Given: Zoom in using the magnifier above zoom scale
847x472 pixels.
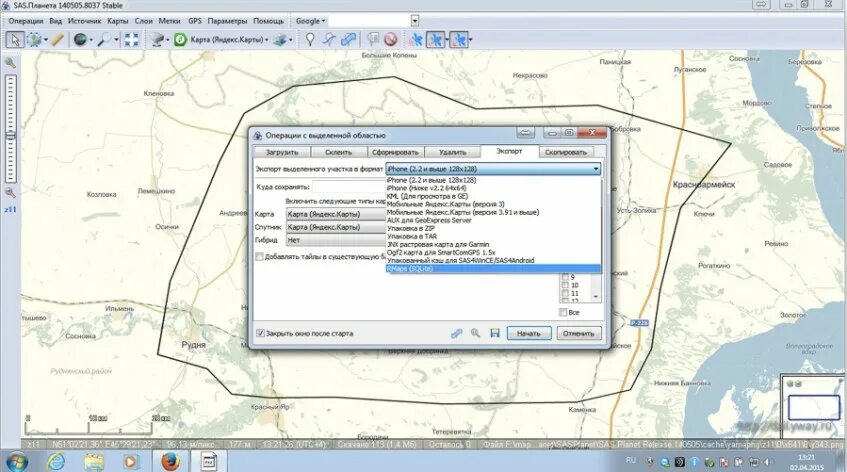Looking at the screenshot, I should point(10,63).
